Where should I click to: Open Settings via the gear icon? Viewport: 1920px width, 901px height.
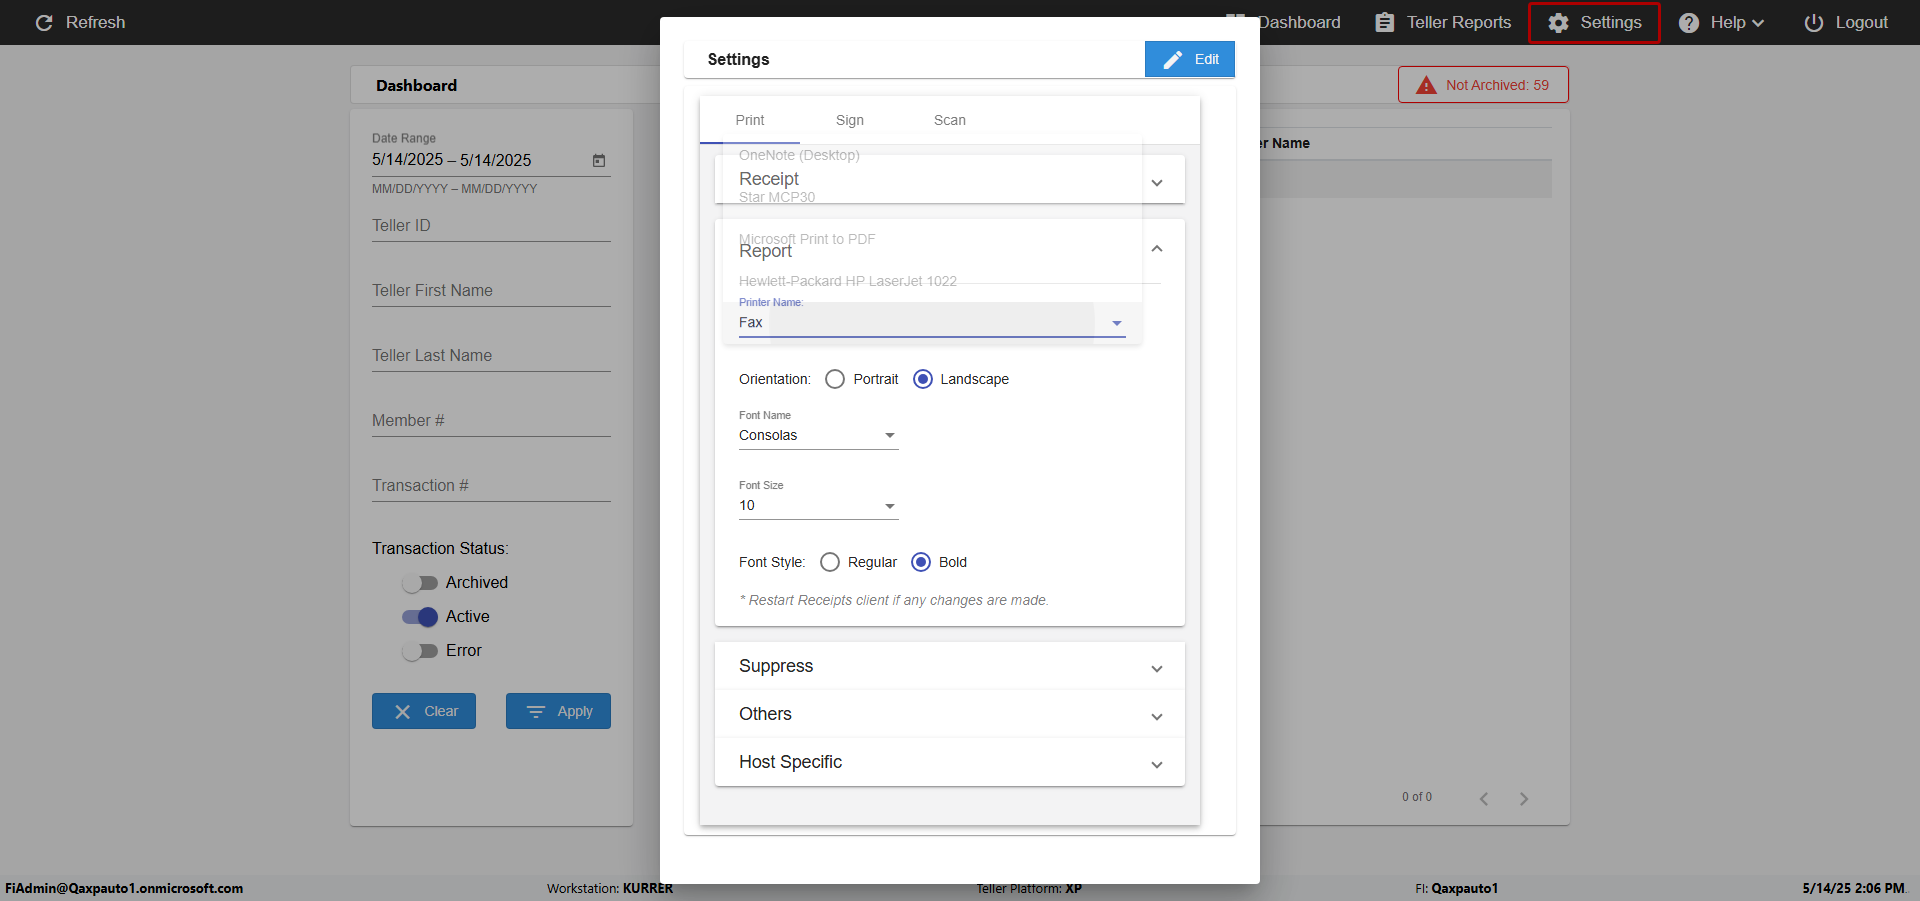(x=1558, y=22)
